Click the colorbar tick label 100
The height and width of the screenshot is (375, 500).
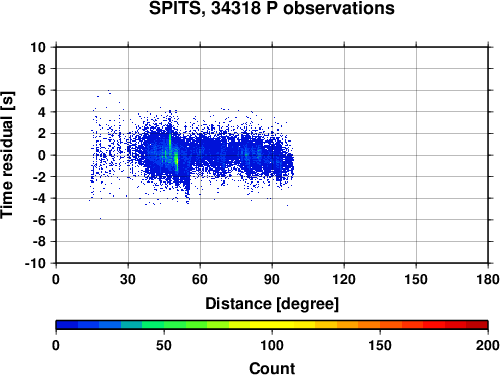(272, 345)
